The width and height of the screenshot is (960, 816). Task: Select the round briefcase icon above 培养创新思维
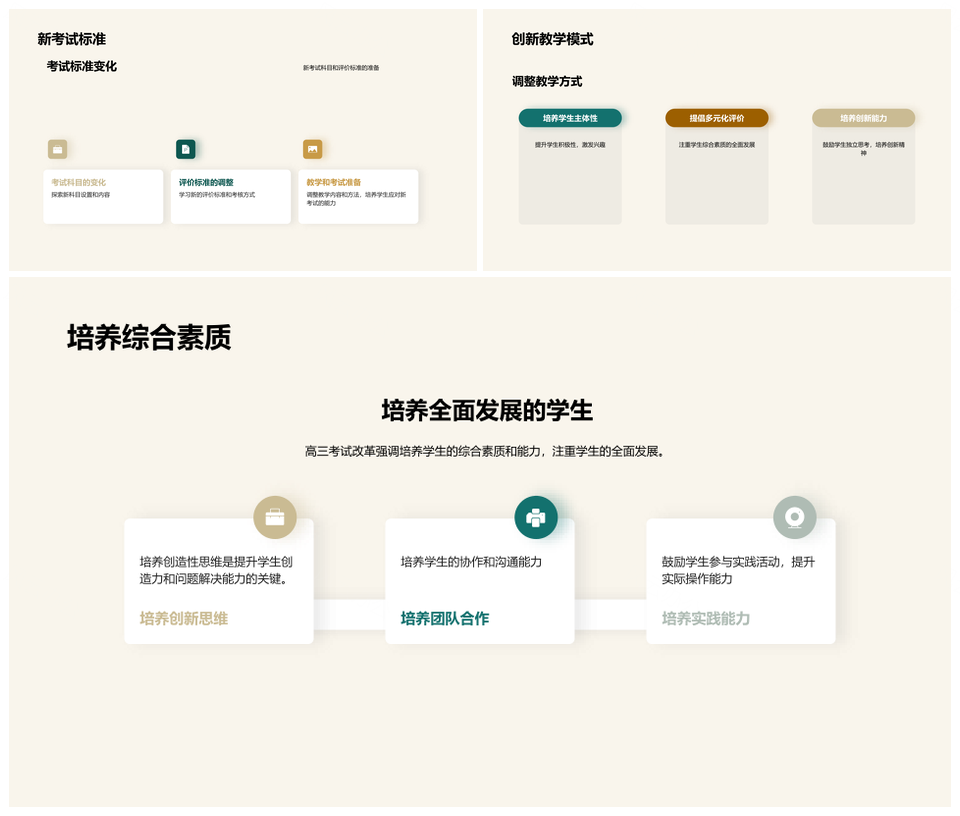275,517
